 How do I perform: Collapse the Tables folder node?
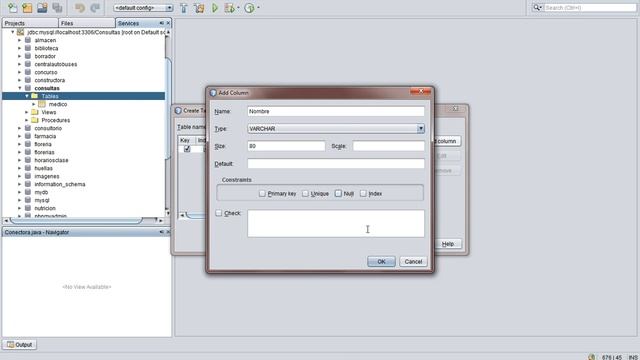(x=27, y=96)
